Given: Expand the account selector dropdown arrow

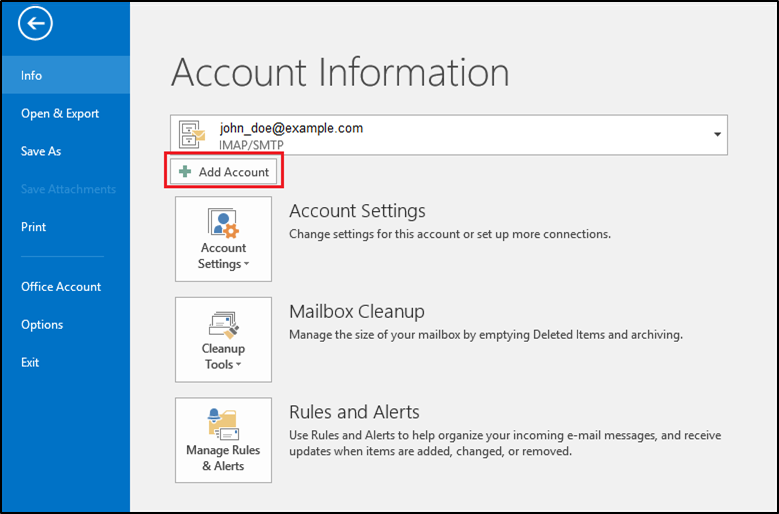Looking at the screenshot, I should 717,135.
